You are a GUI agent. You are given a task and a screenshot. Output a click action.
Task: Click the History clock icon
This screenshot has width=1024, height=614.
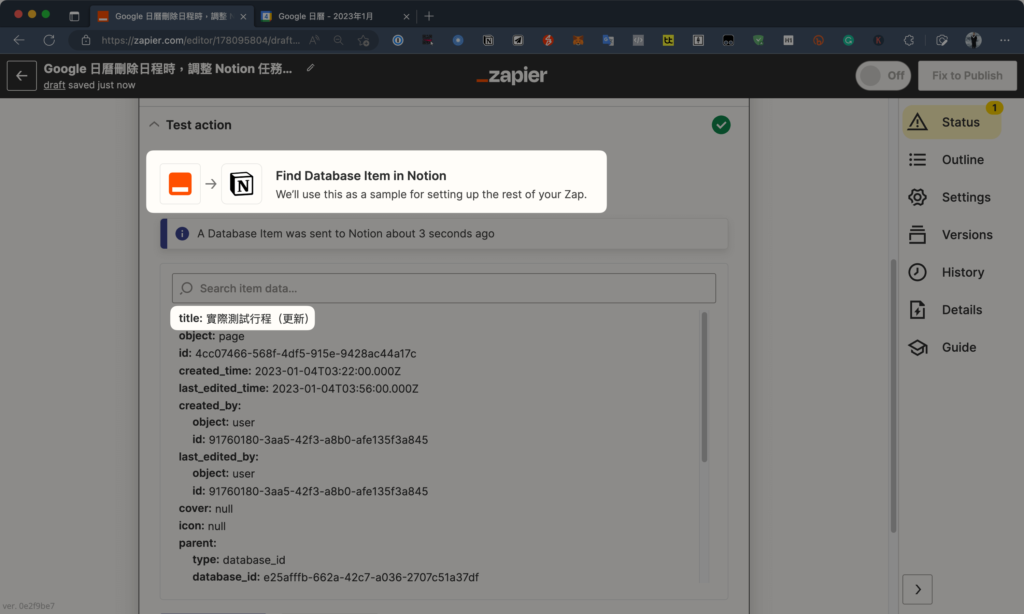pos(918,272)
